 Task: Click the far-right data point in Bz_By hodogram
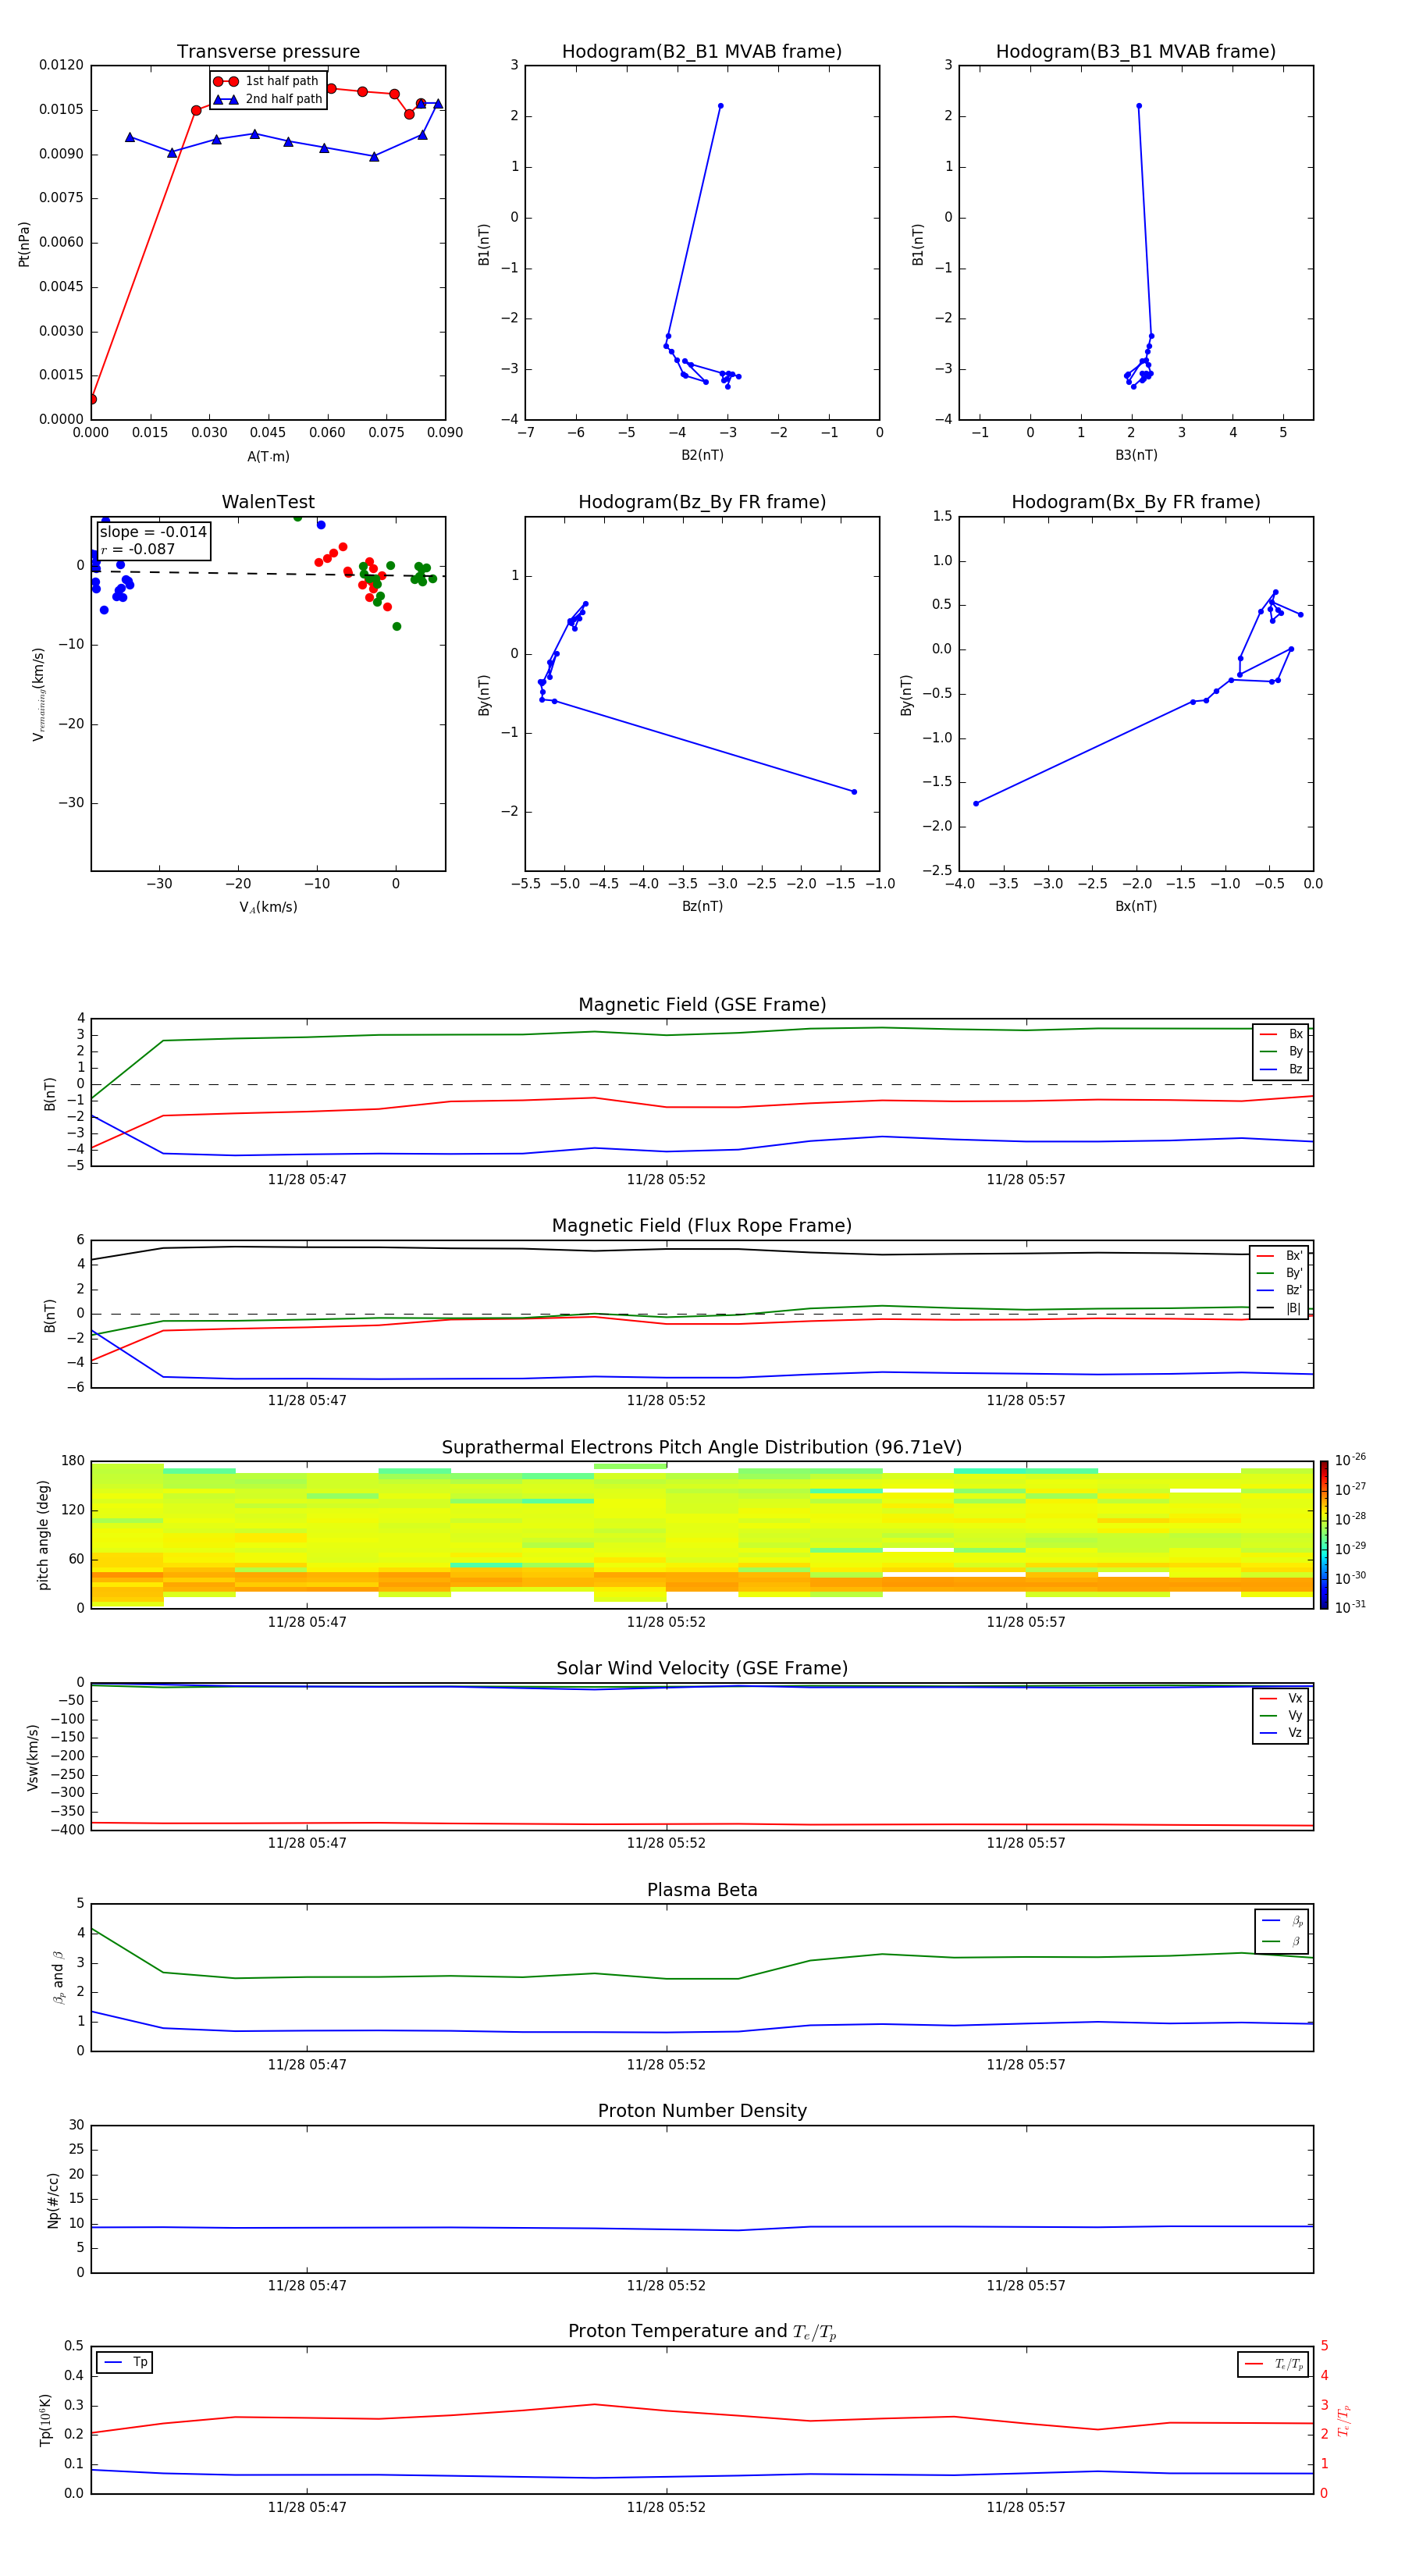coord(854,792)
